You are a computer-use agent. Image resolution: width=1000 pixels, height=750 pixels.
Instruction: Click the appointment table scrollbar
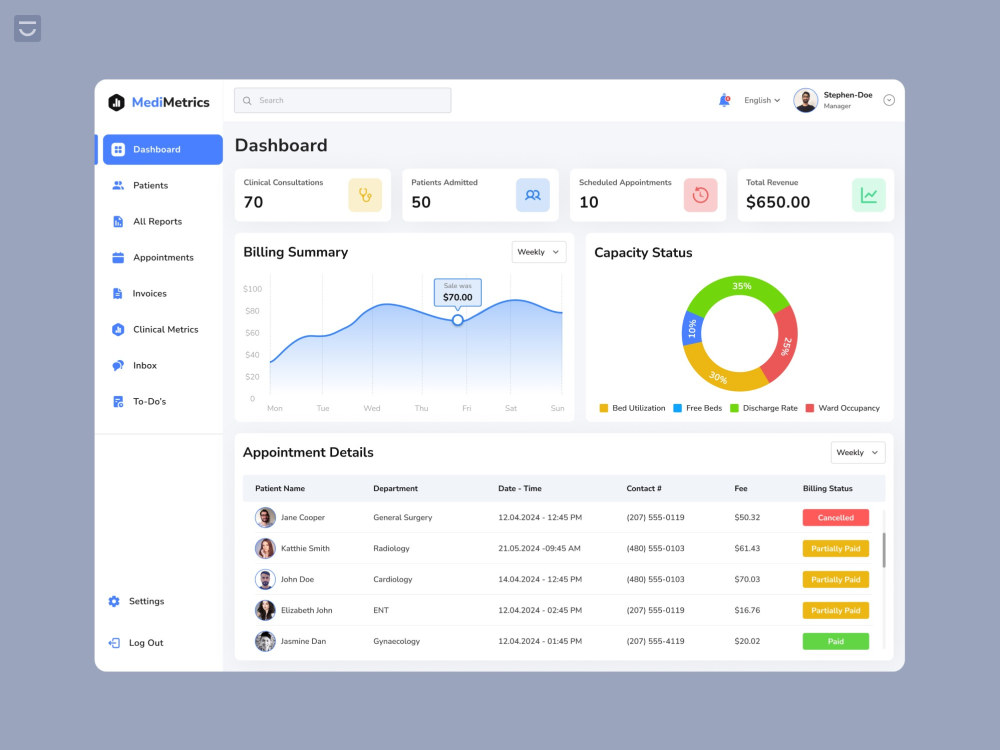884,550
